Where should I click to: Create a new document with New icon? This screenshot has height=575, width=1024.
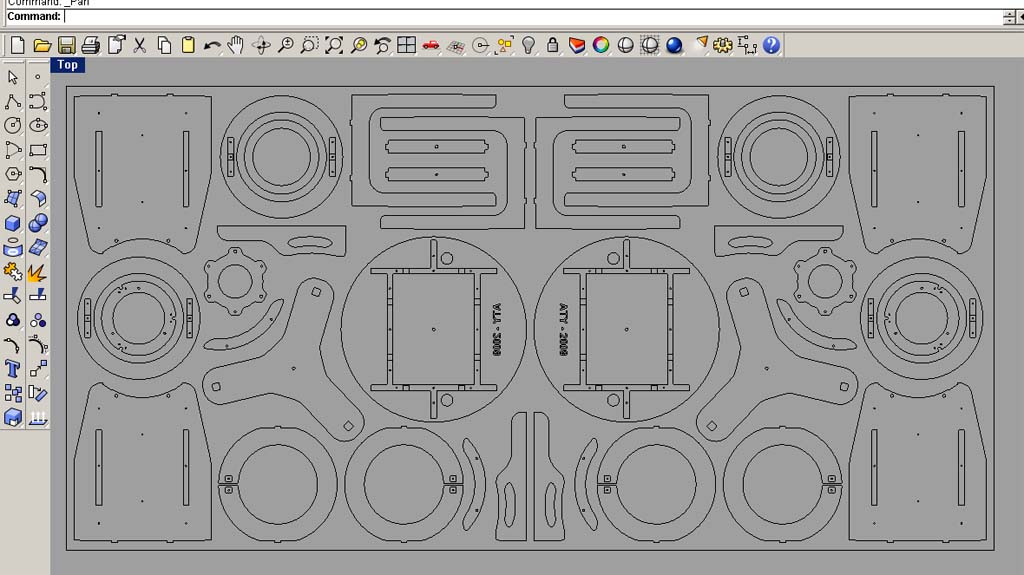pos(17,45)
